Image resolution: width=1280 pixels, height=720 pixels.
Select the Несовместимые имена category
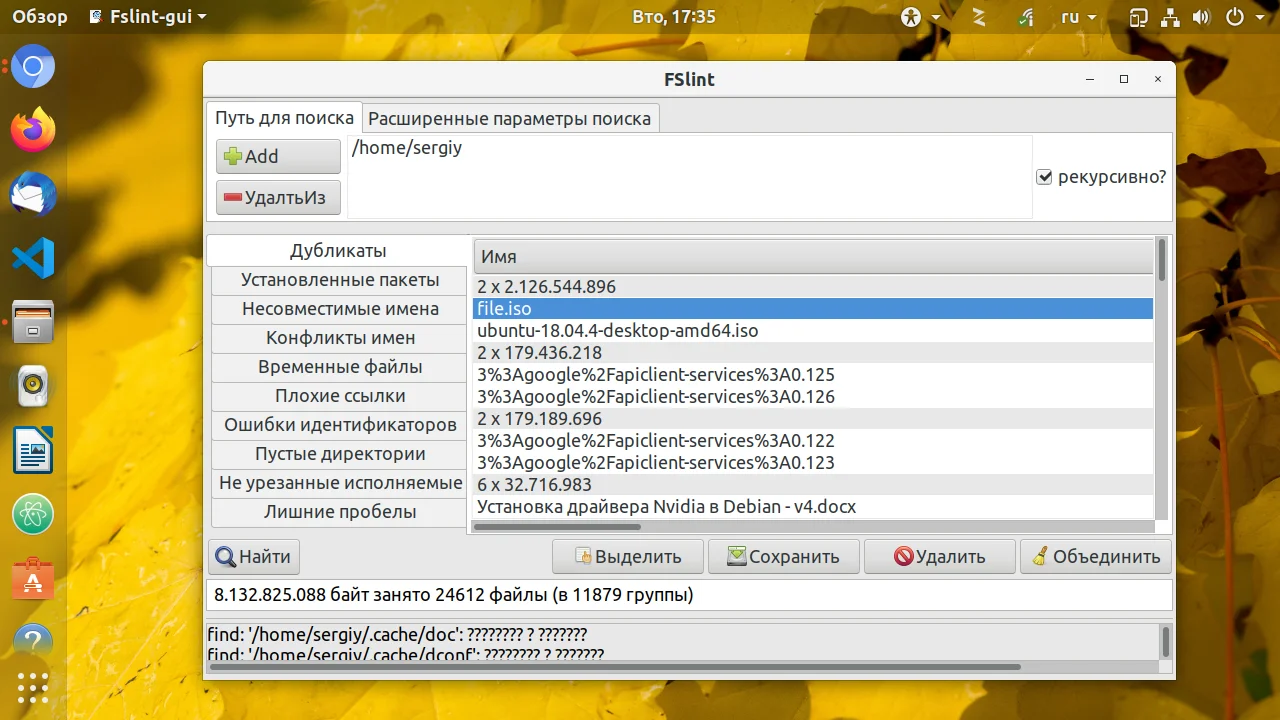click(x=340, y=309)
